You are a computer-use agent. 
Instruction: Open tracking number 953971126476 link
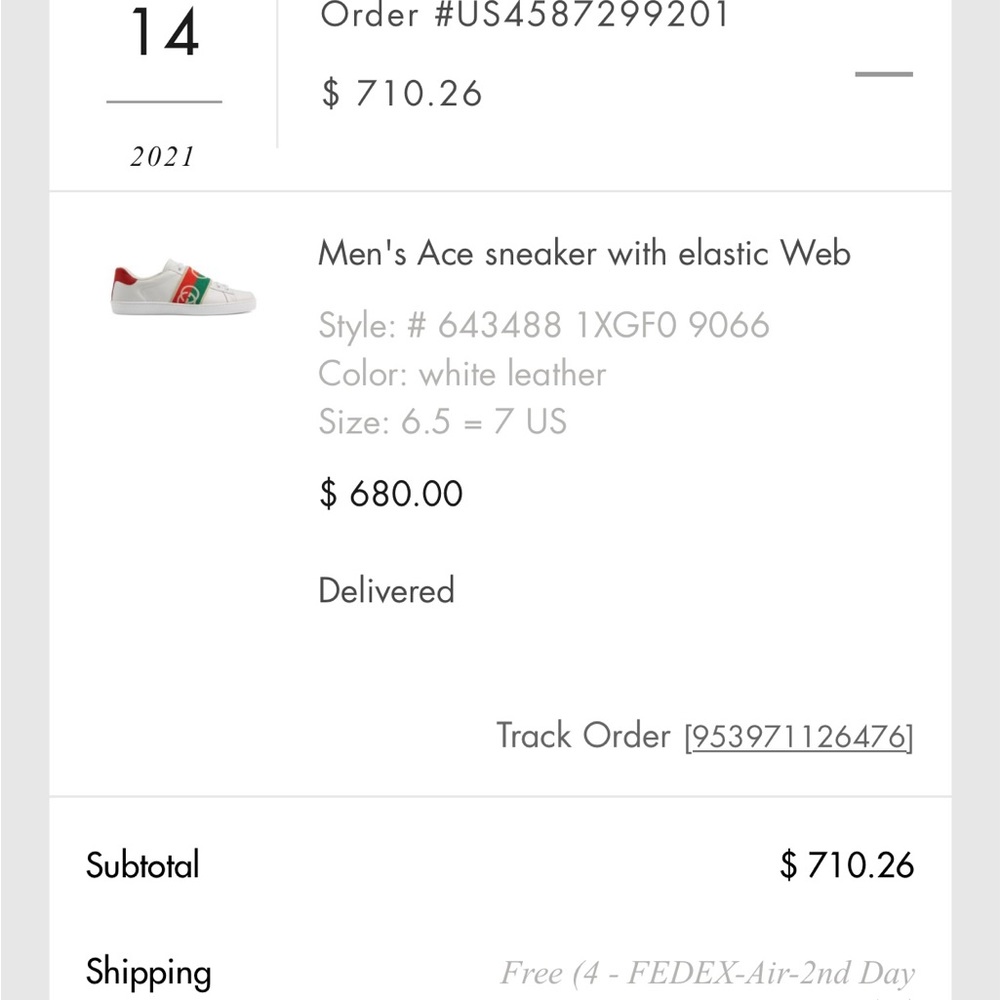(800, 736)
